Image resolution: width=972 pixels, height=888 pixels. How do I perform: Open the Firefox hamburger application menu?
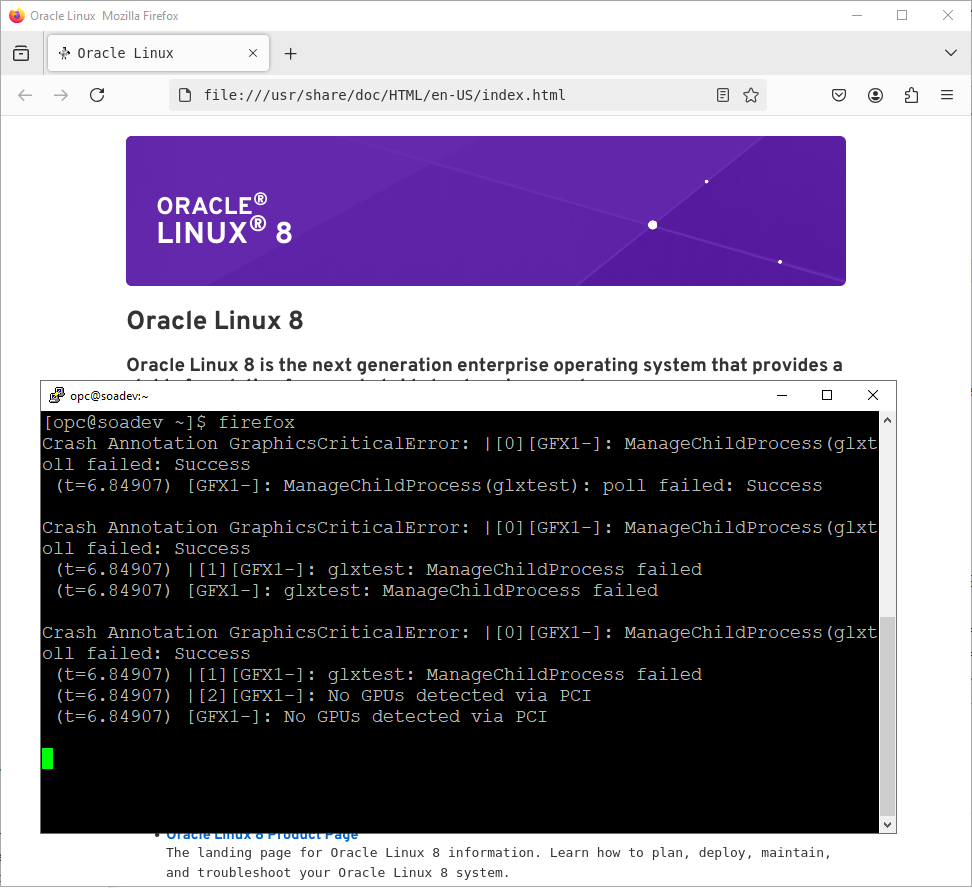947,95
